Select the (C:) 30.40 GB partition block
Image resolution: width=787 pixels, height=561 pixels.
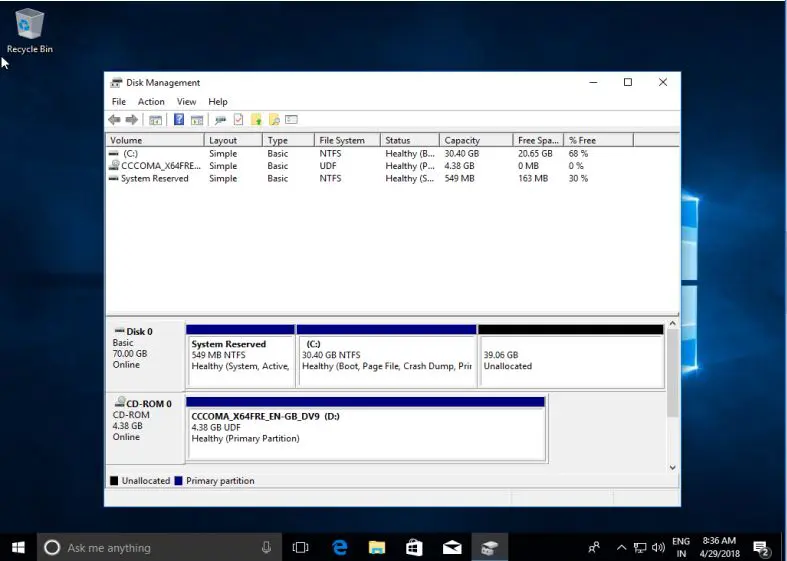tap(386, 360)
